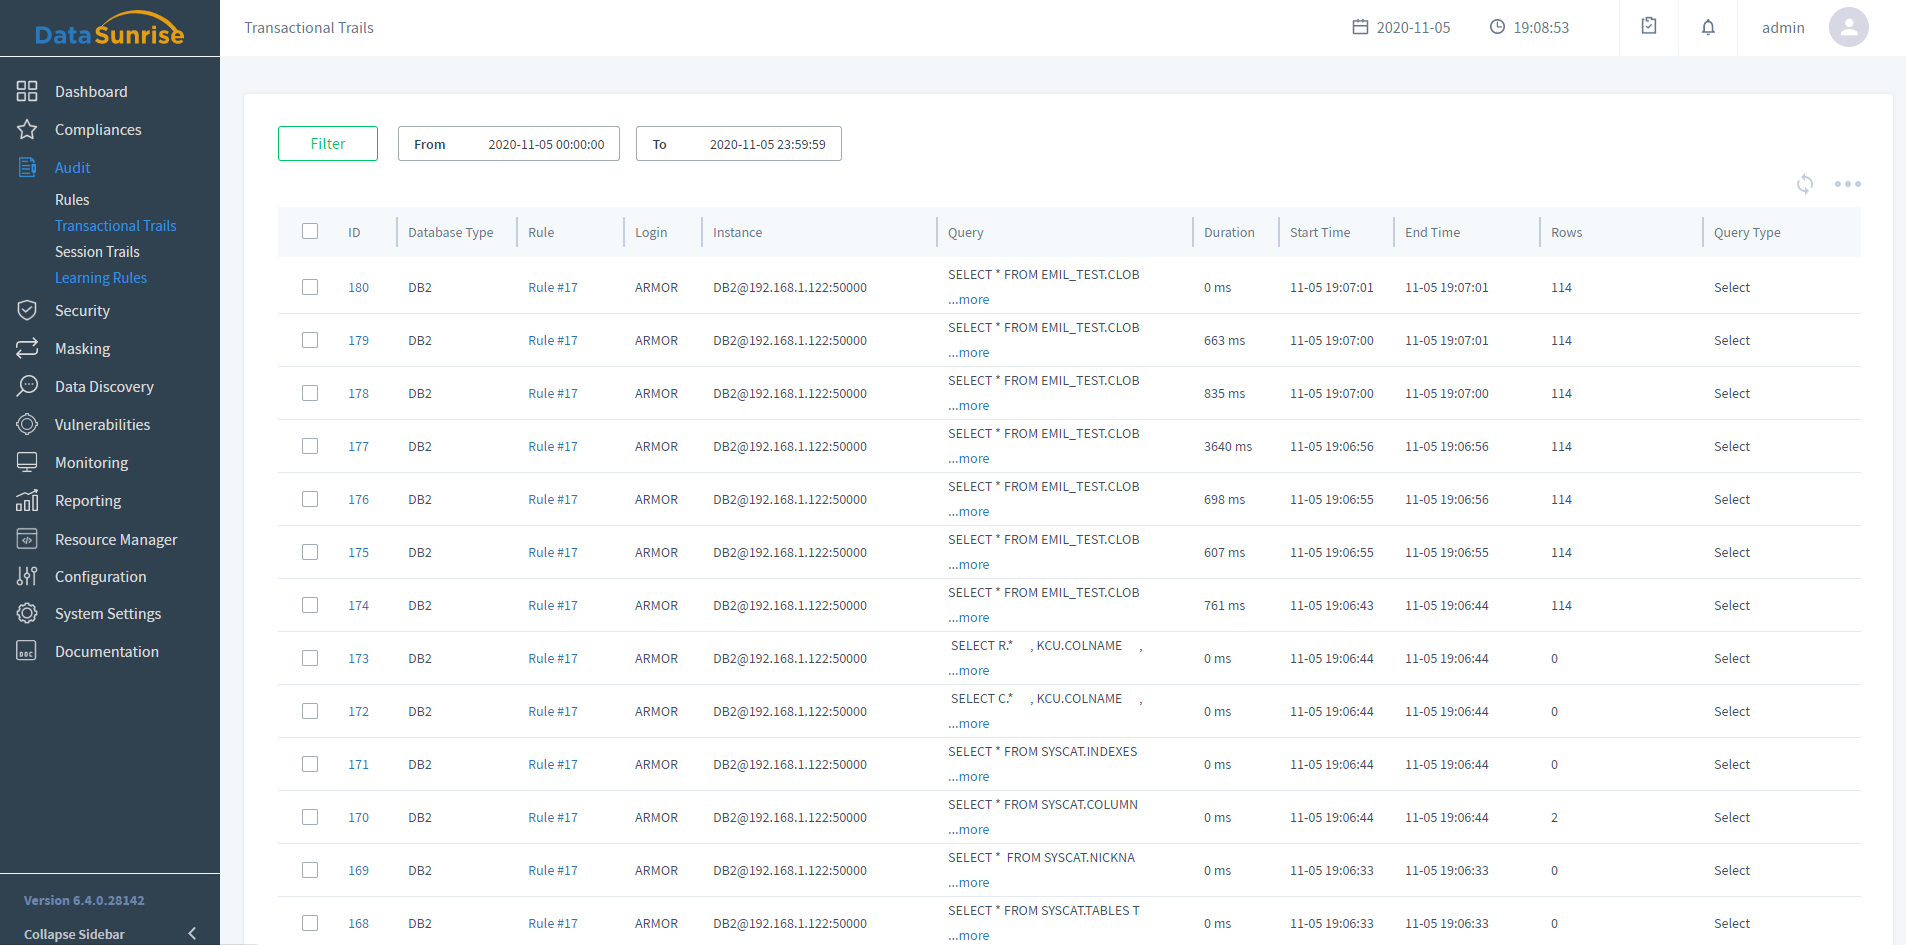The image size is (1906, 945).
Task: Click the Dashboard grid icon in sidebar
Action: tap(27, 92)
